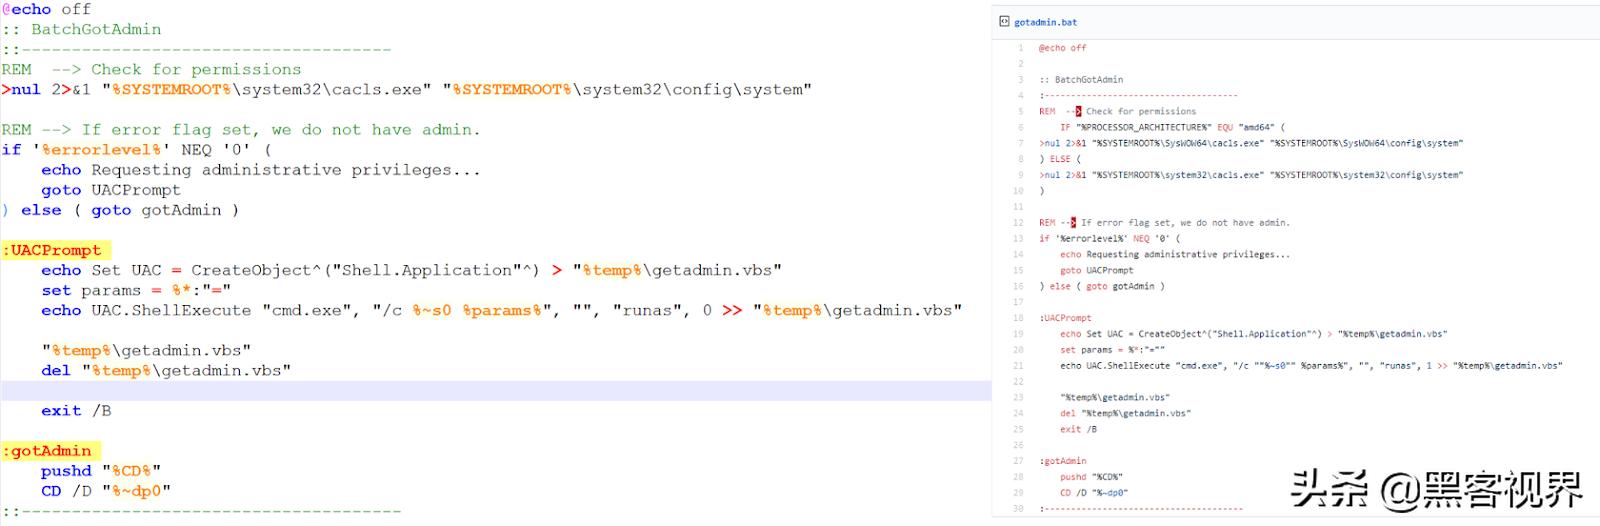Click line number 1 in gotadmin.bat viewer

coord(1020,48)
